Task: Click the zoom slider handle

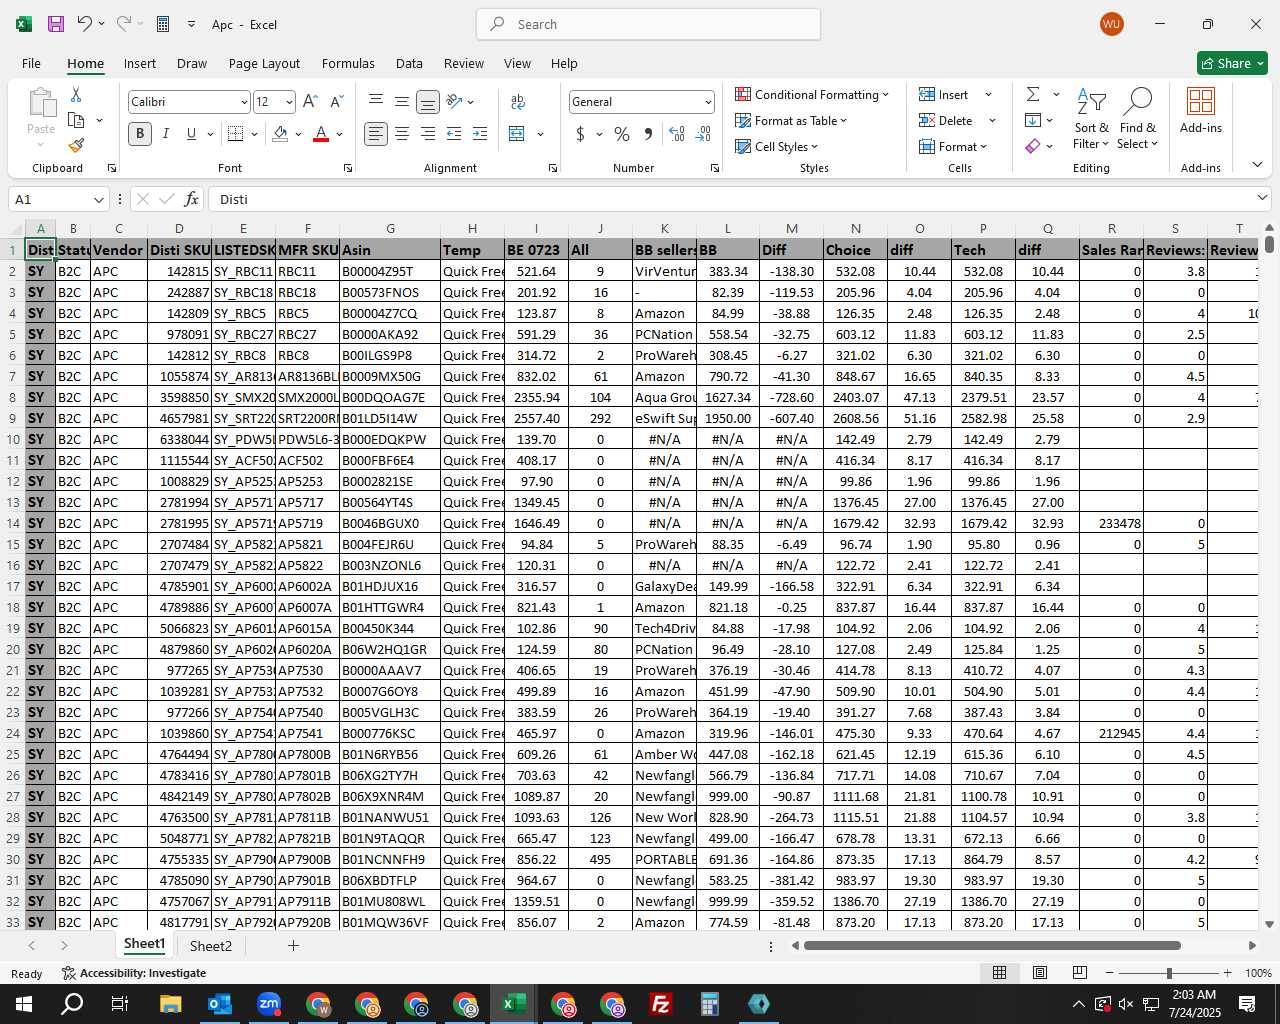Action: pos(1169,973)
